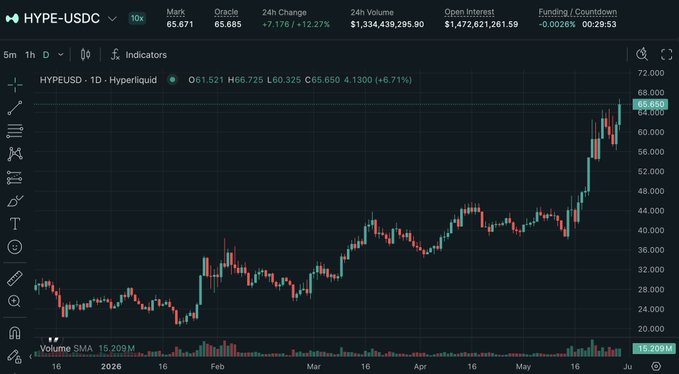The height and width of the screenshot is (374, 679).
Task: Select the D daily timeframe
Action: 46,55
